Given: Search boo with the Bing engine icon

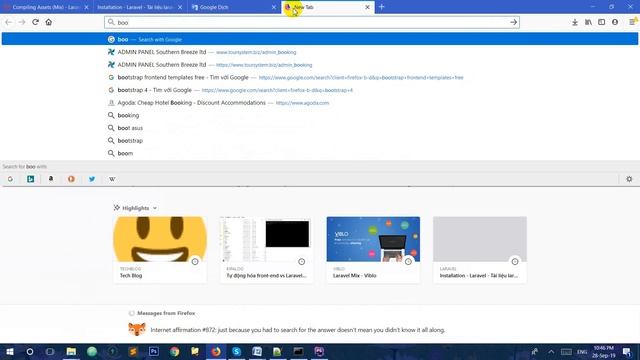Looking at the screenshot, I should 31,179.
